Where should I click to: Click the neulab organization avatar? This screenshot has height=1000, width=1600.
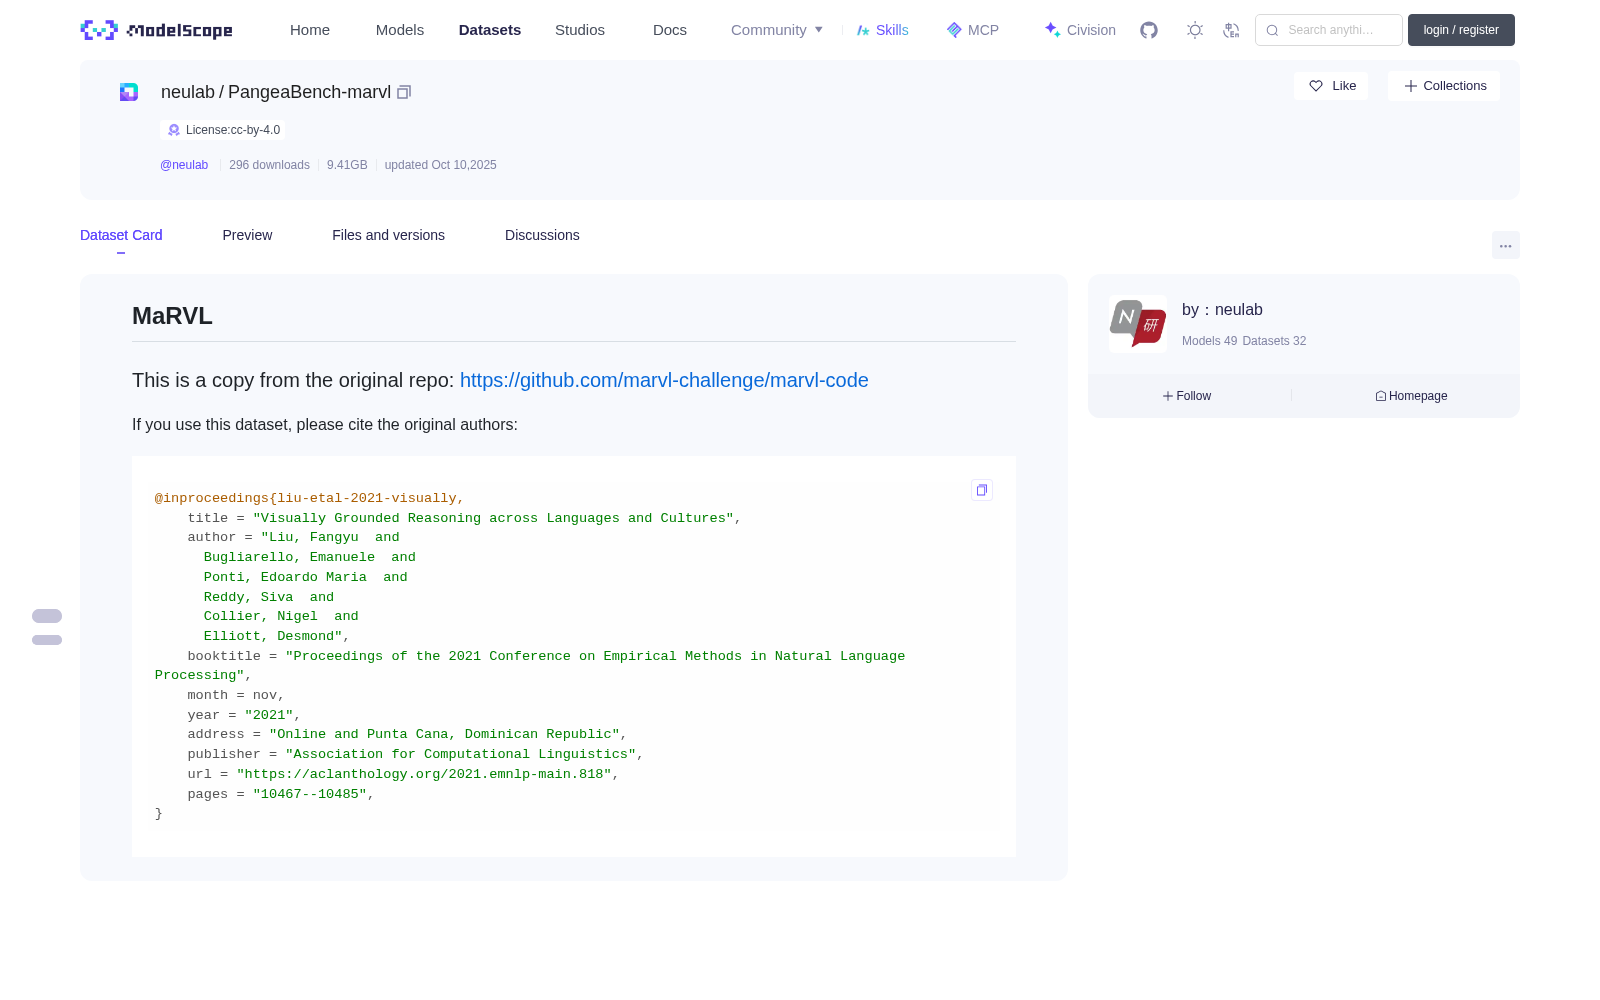coord(1138,324)
